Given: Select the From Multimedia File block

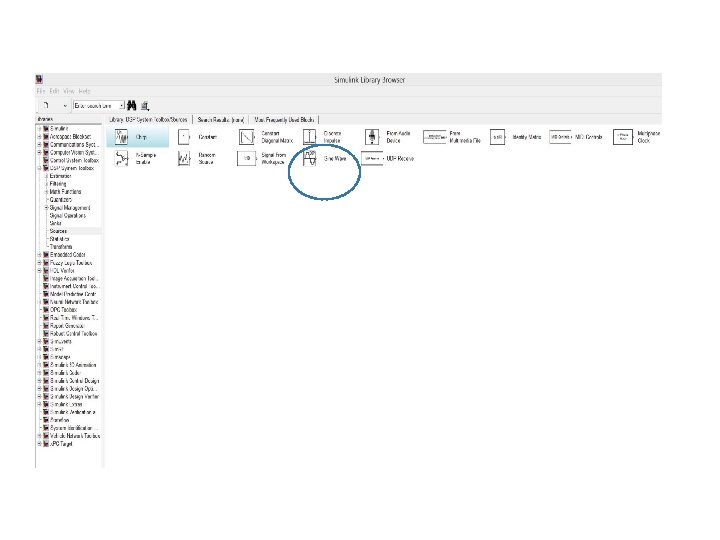Looking at the screenshot, I should 452,137.
